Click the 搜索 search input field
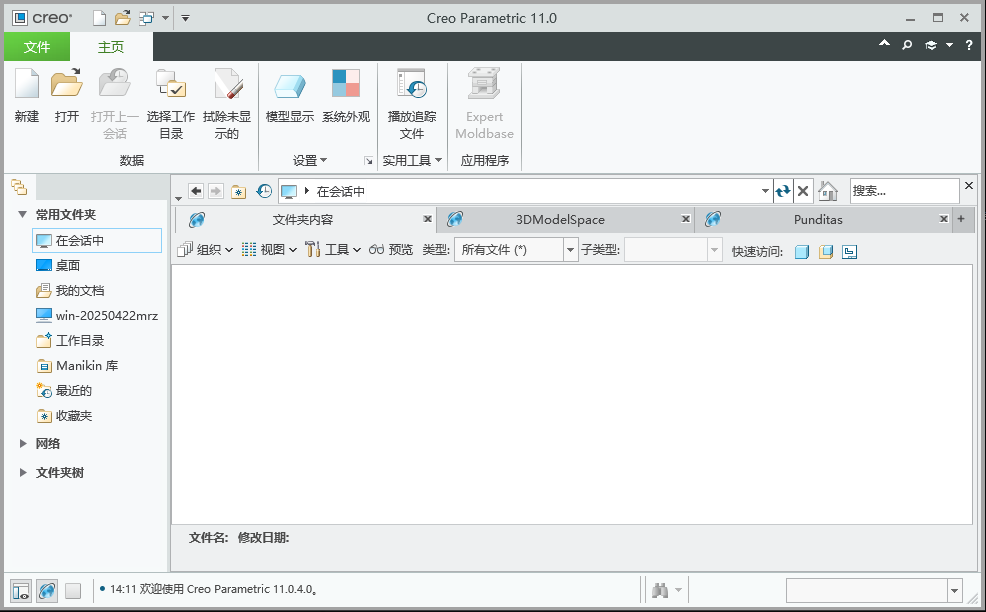The image size is (986, 612). 903,191
